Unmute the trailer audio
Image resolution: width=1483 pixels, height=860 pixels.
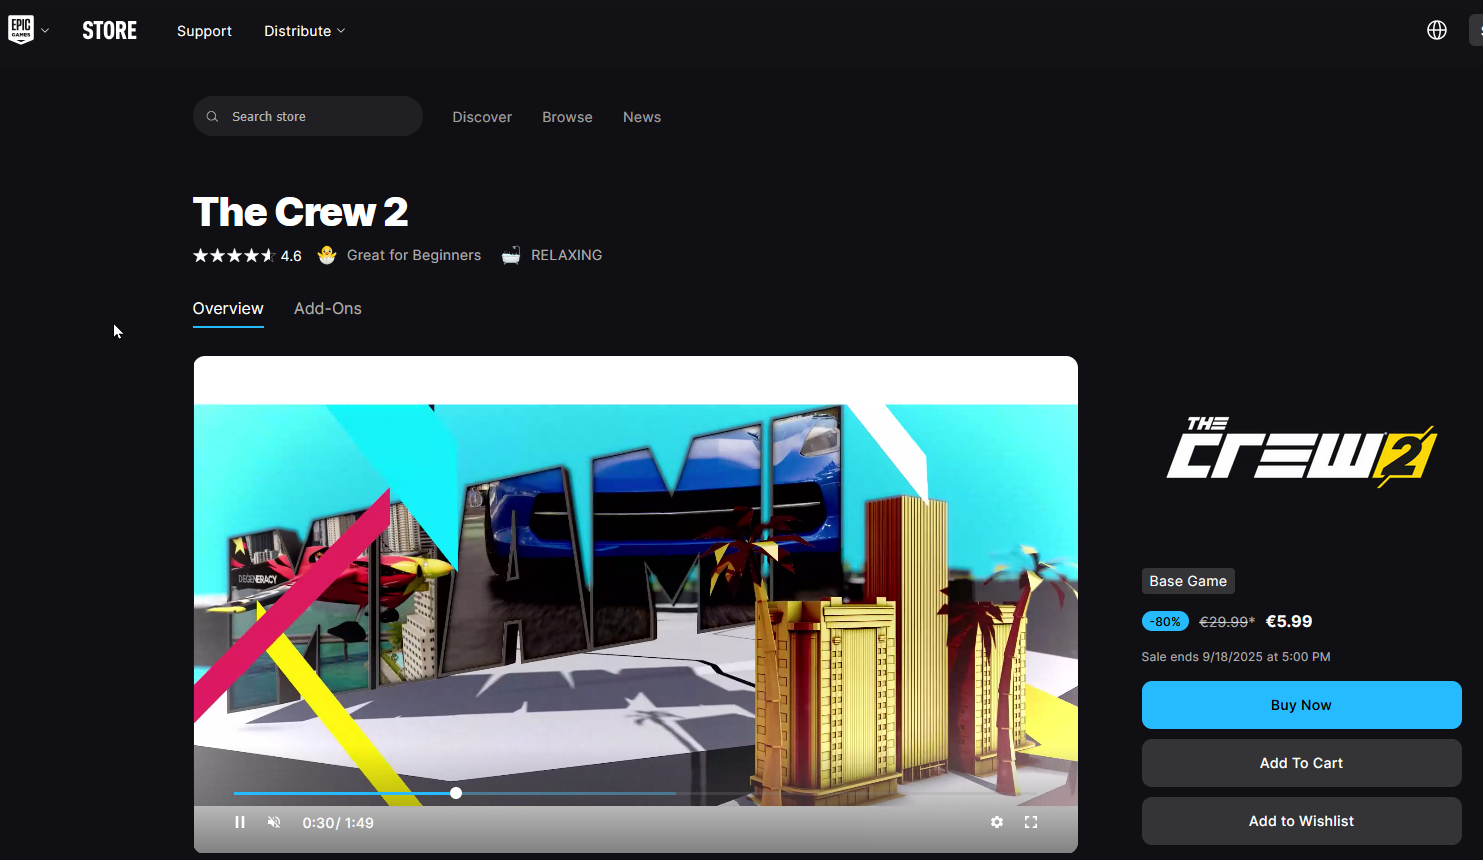[x=274, y=822]
